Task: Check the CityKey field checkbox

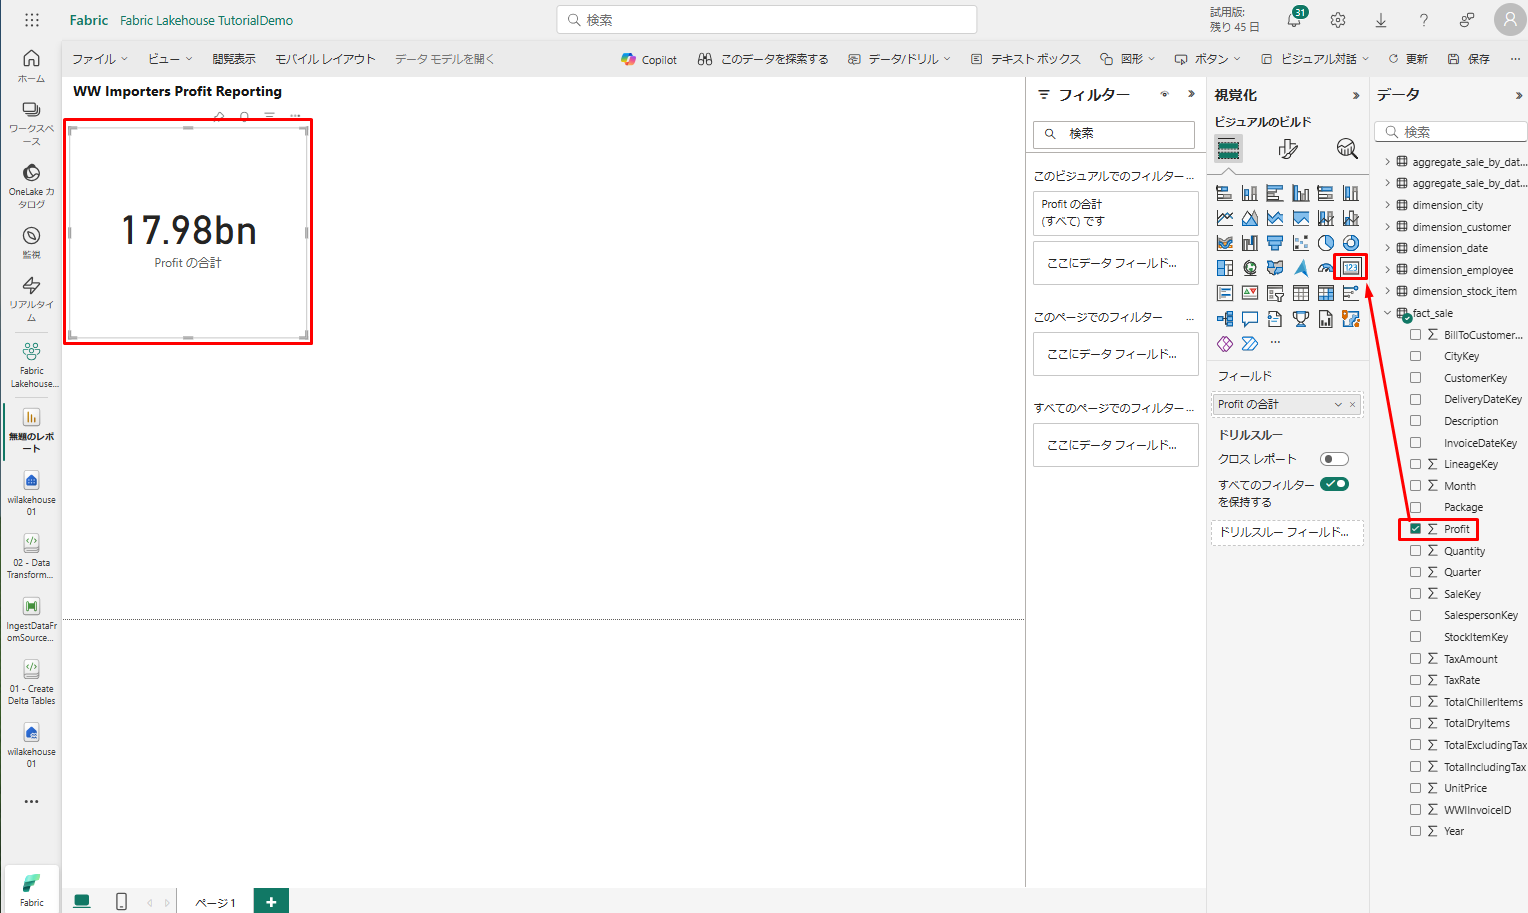Action: pyautogui.click(x=1415, y=356)
